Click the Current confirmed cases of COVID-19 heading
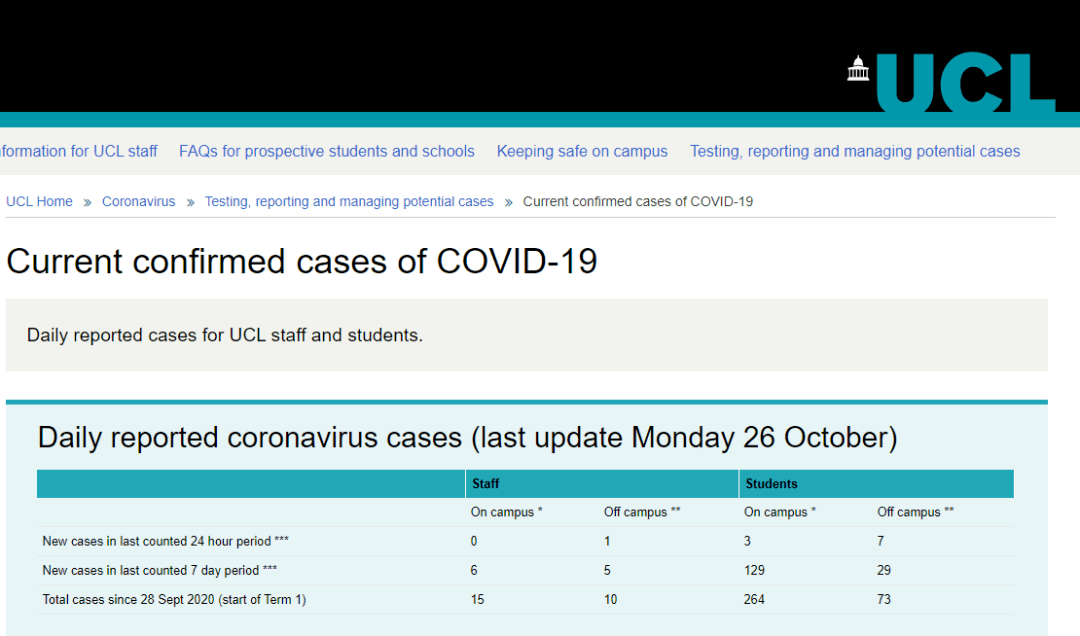This screenshot has height=636, width=1080. pos(302,262)
